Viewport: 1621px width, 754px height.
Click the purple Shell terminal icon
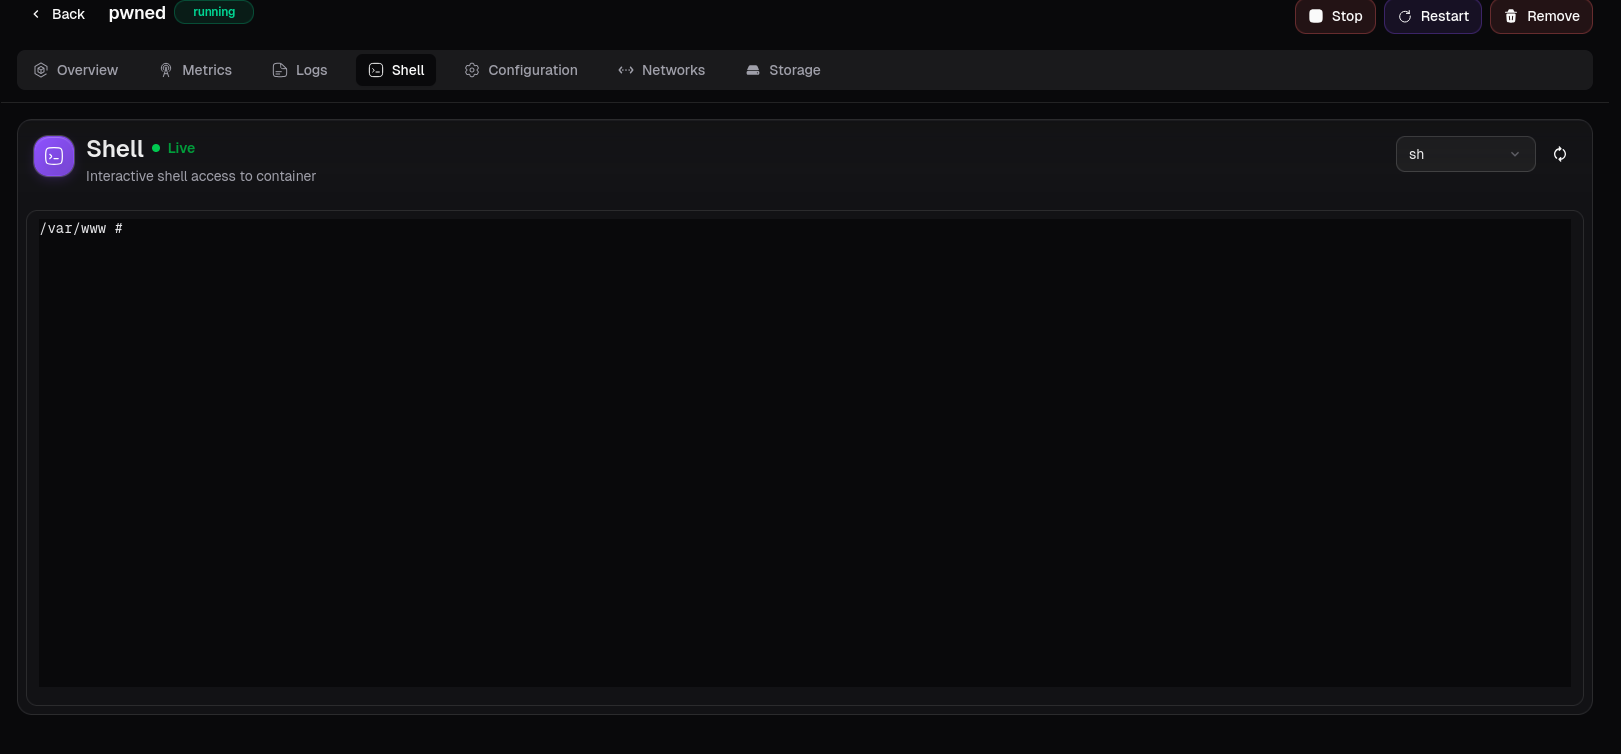point(54,156)
